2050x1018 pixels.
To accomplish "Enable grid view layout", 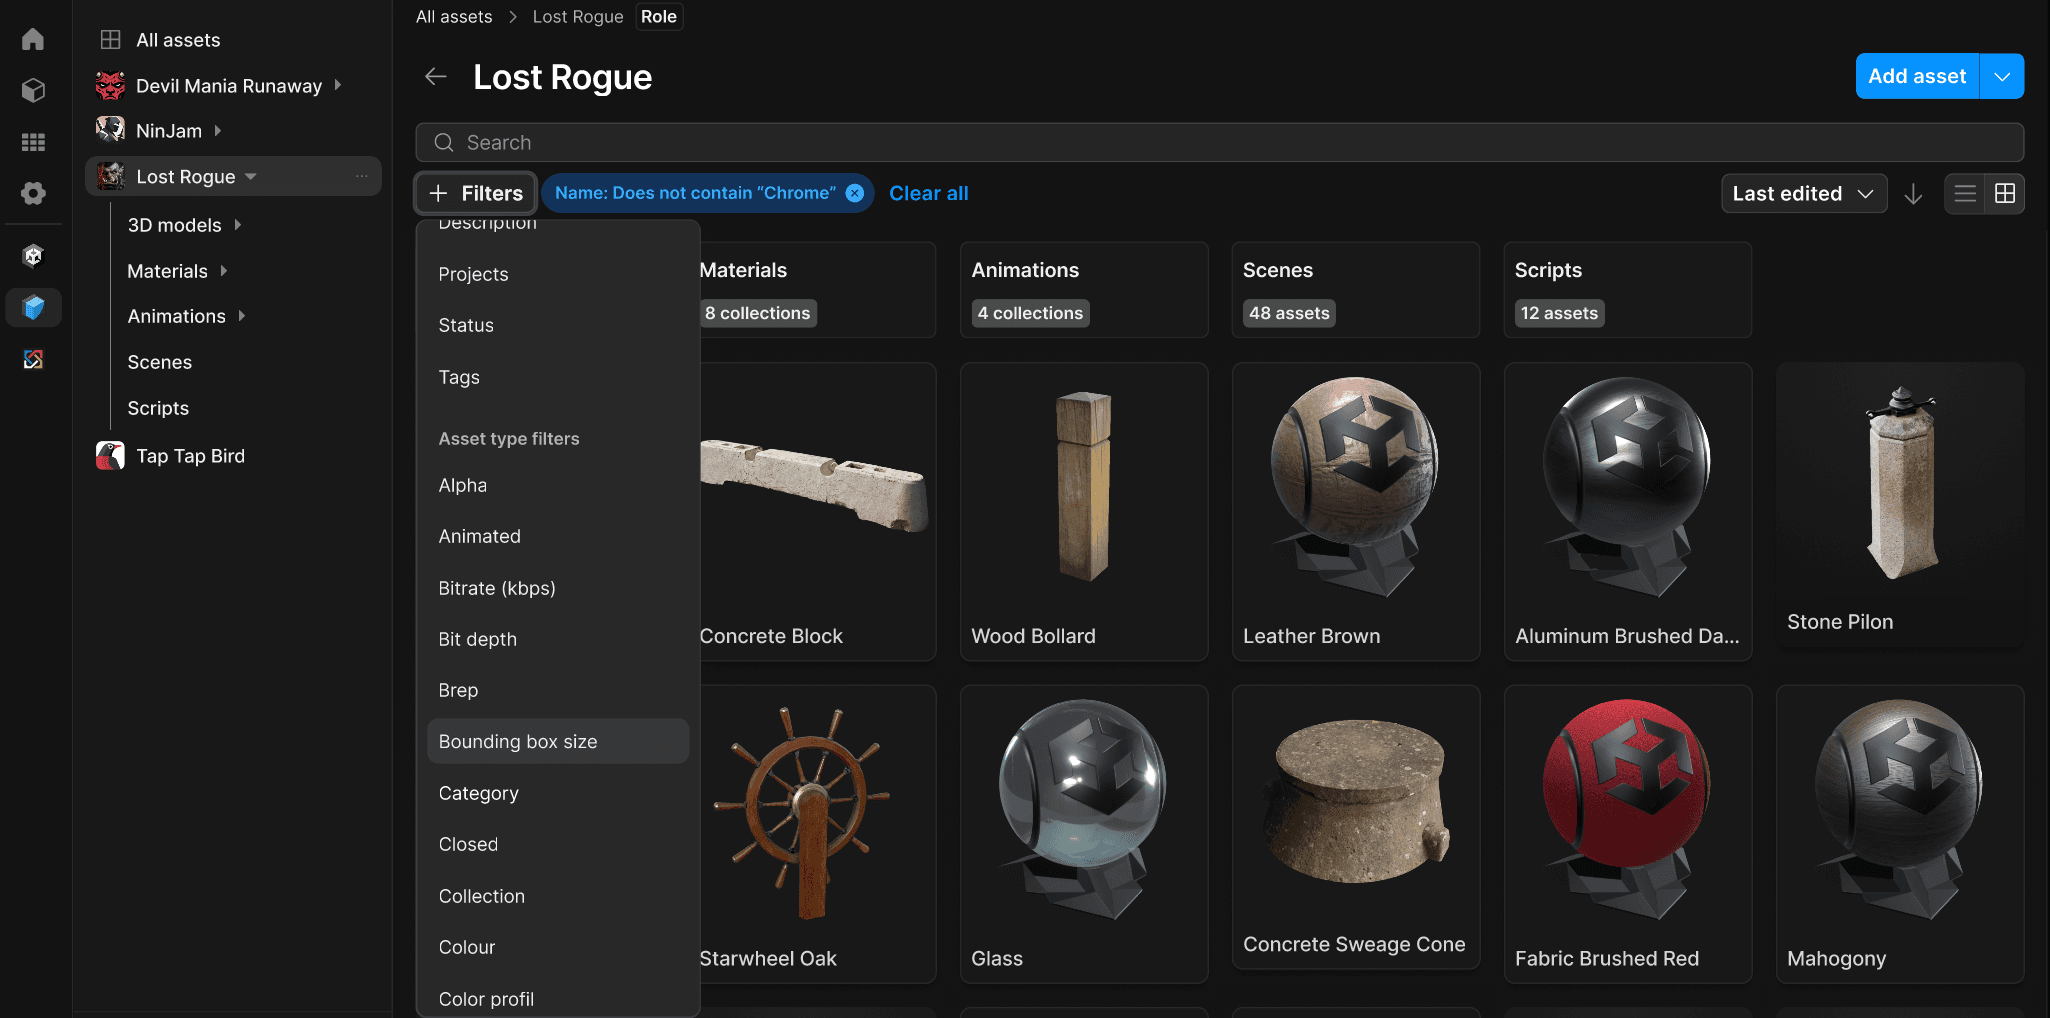I will tap(2005, 193).
